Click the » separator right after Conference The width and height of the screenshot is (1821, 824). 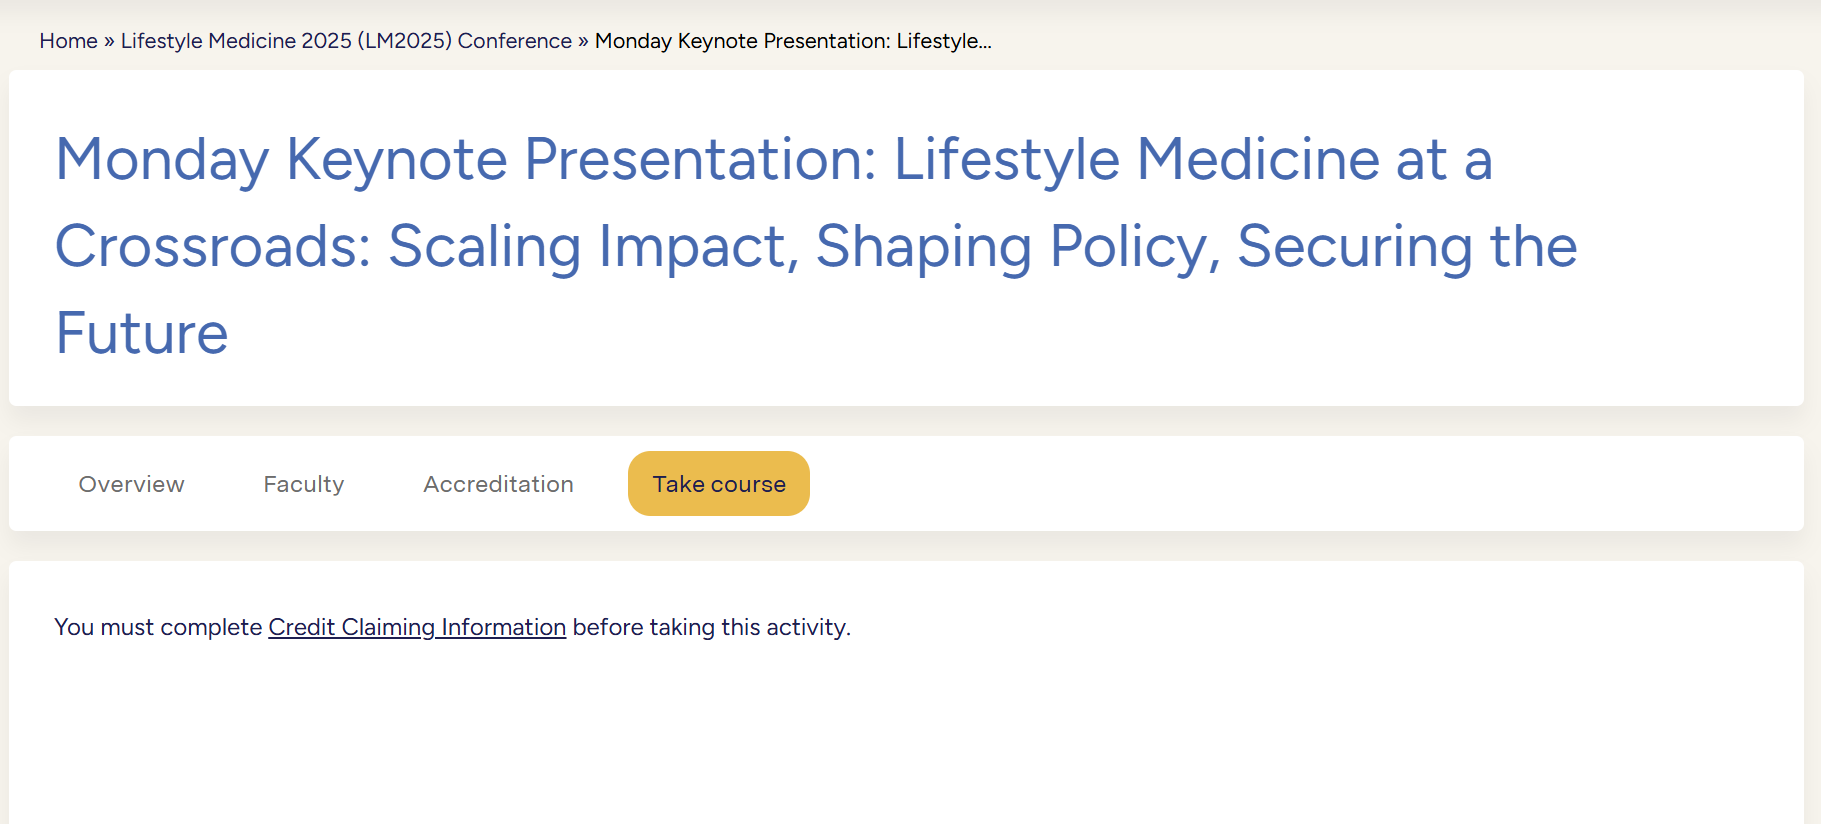pyautogui.click(x=583, y=41)
